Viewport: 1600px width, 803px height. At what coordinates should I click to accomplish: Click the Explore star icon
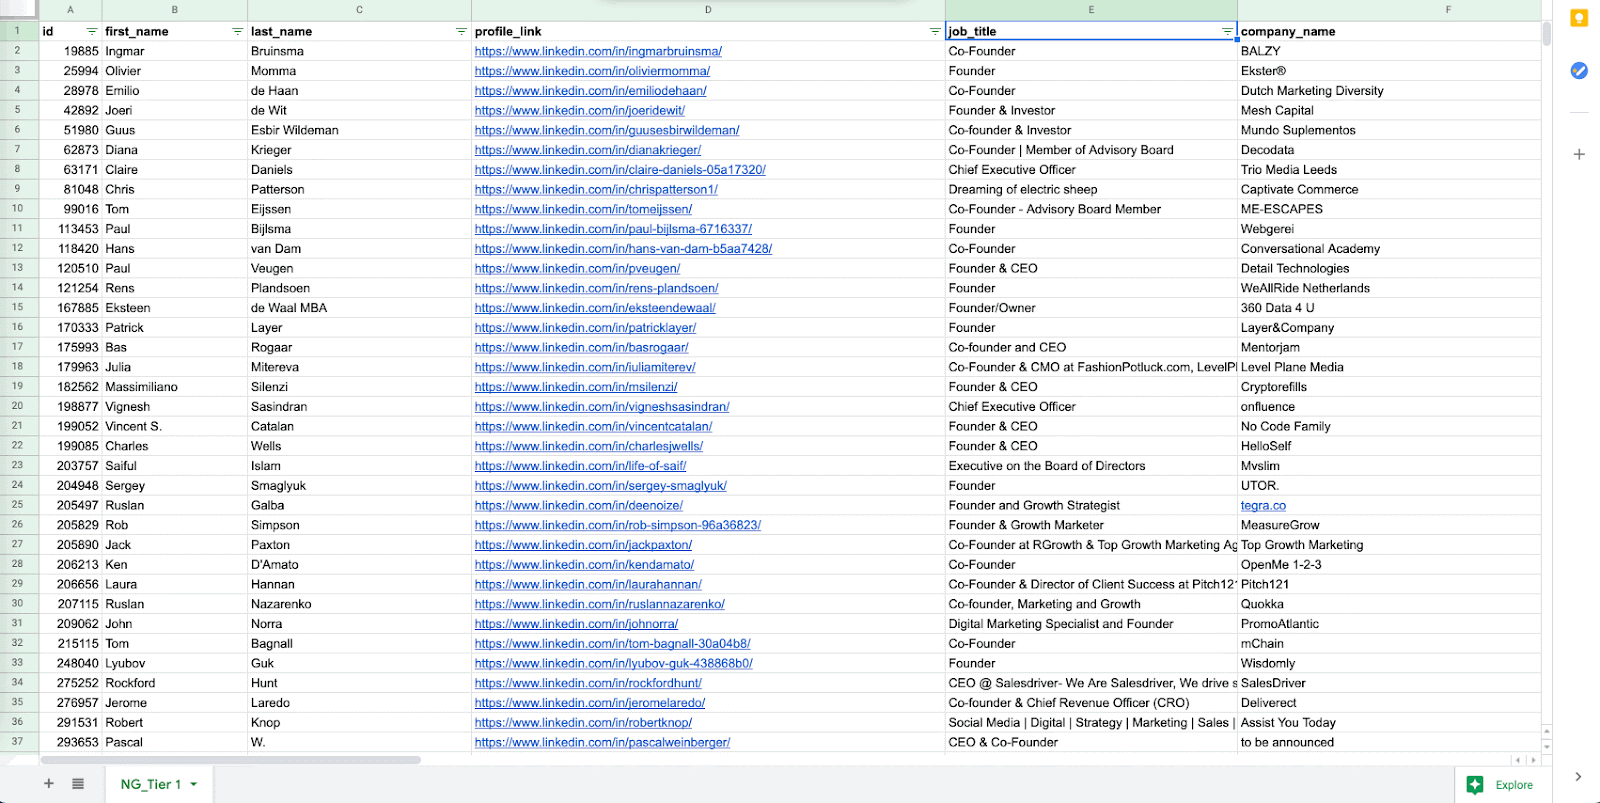[x=1475, y=785]
